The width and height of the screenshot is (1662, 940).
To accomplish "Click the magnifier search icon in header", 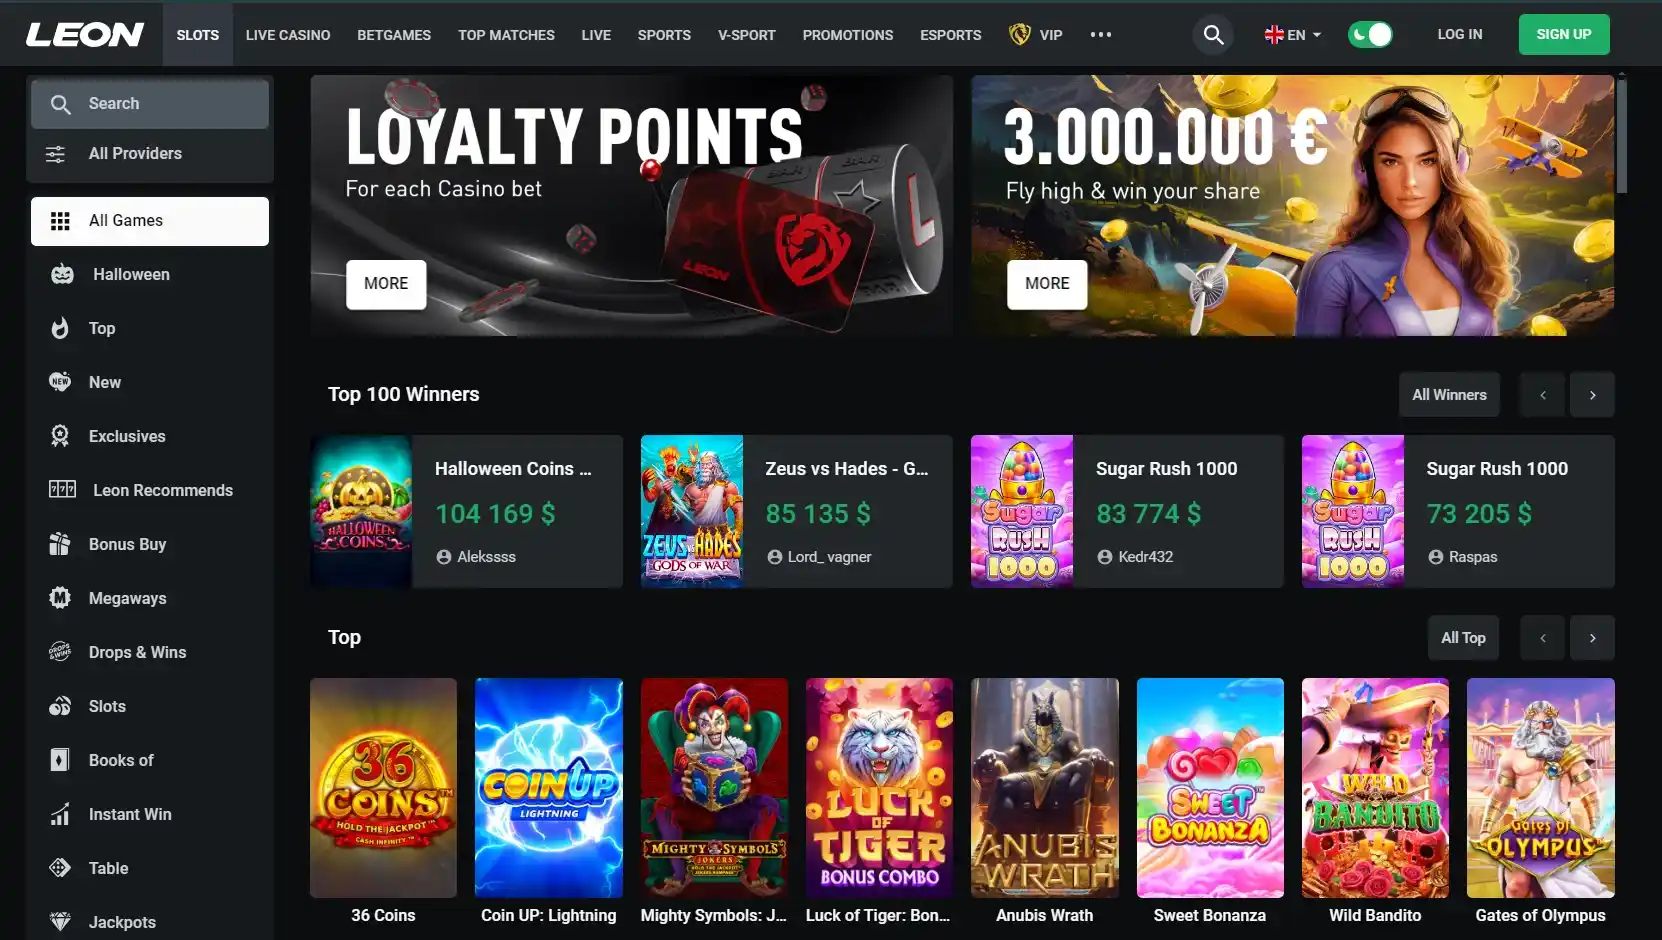I will tap(1213, 35).
